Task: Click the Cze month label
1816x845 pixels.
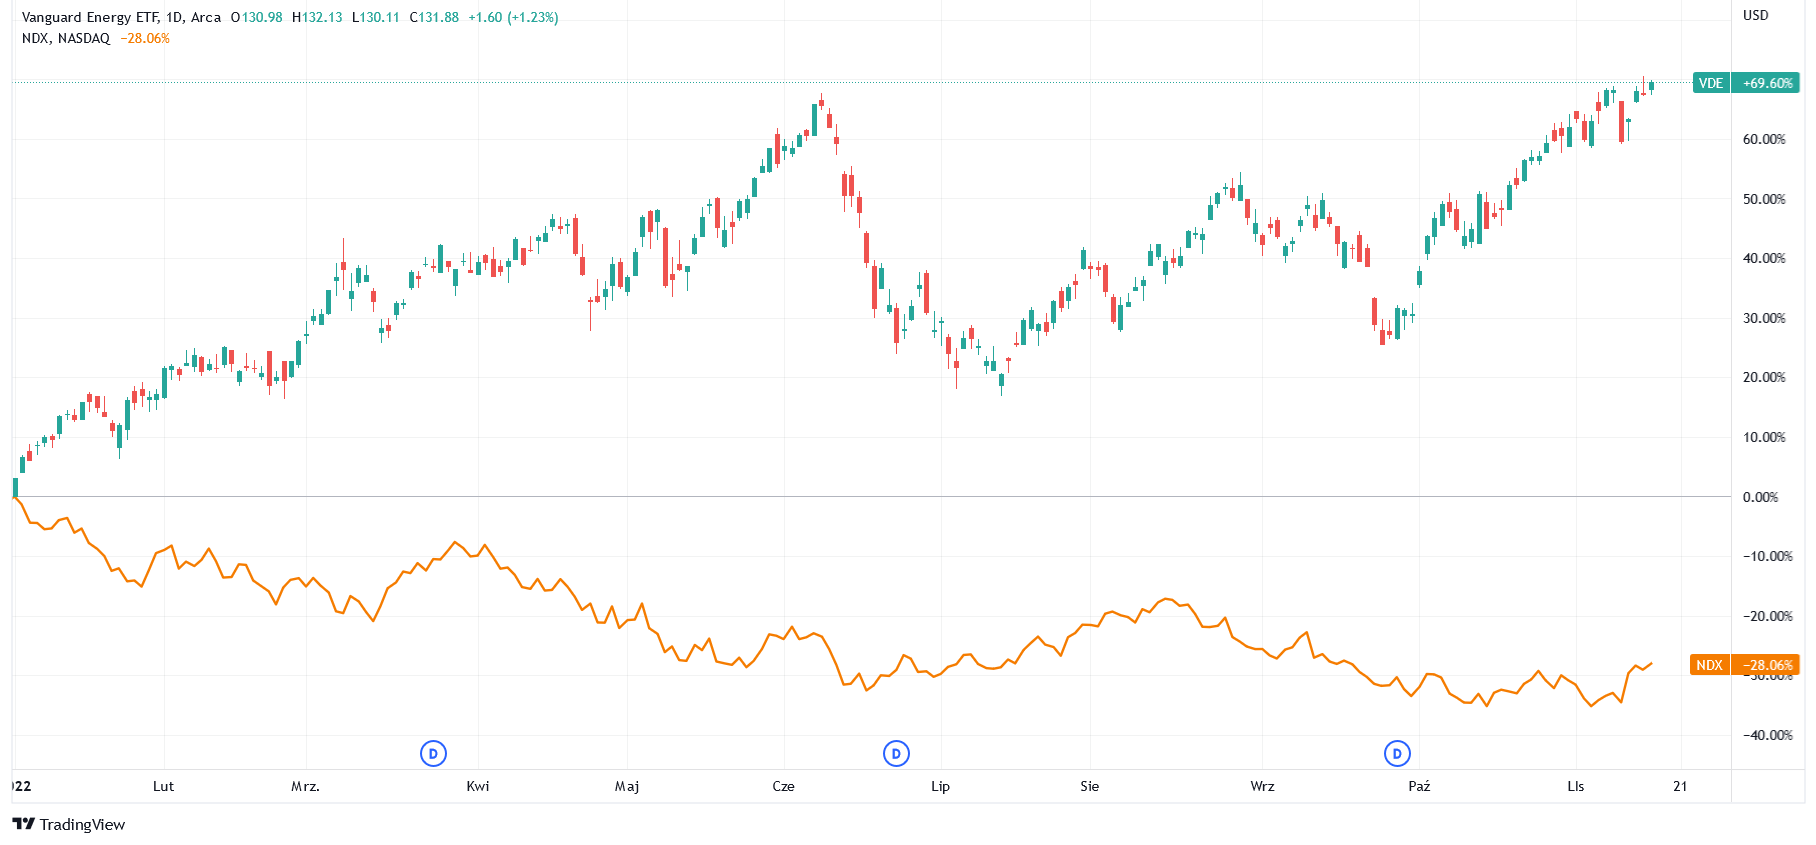Action: [784, 786]
